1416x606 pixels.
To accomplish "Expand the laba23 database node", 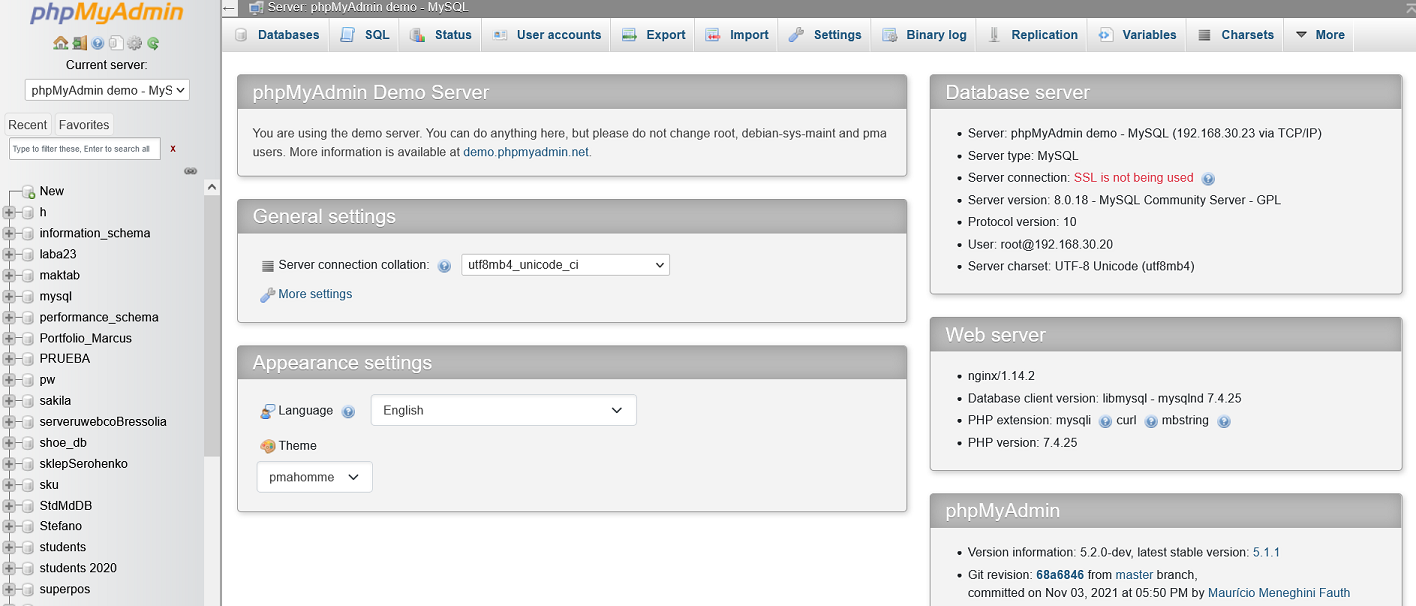I will click(x=9, y=254).
